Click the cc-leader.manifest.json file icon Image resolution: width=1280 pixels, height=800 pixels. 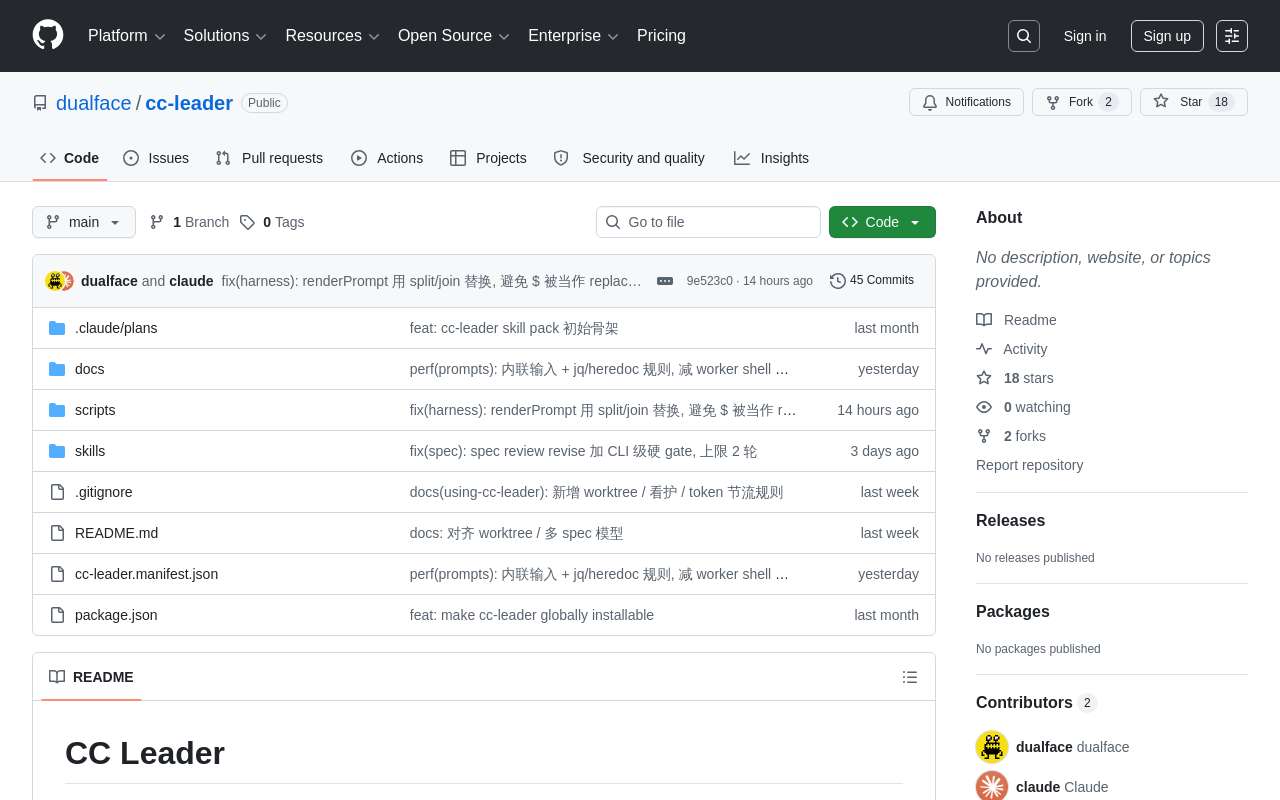click(57, 574)
